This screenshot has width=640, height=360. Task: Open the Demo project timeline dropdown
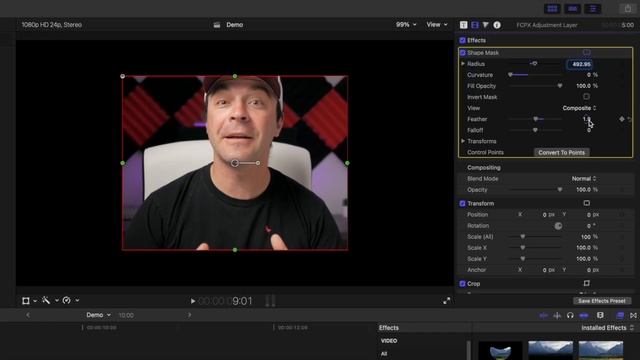[x=98, y=315]
